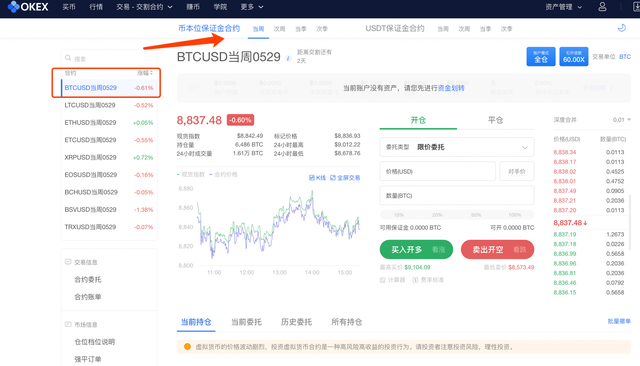Switch to the 平仓 tab

coord(495,120)
